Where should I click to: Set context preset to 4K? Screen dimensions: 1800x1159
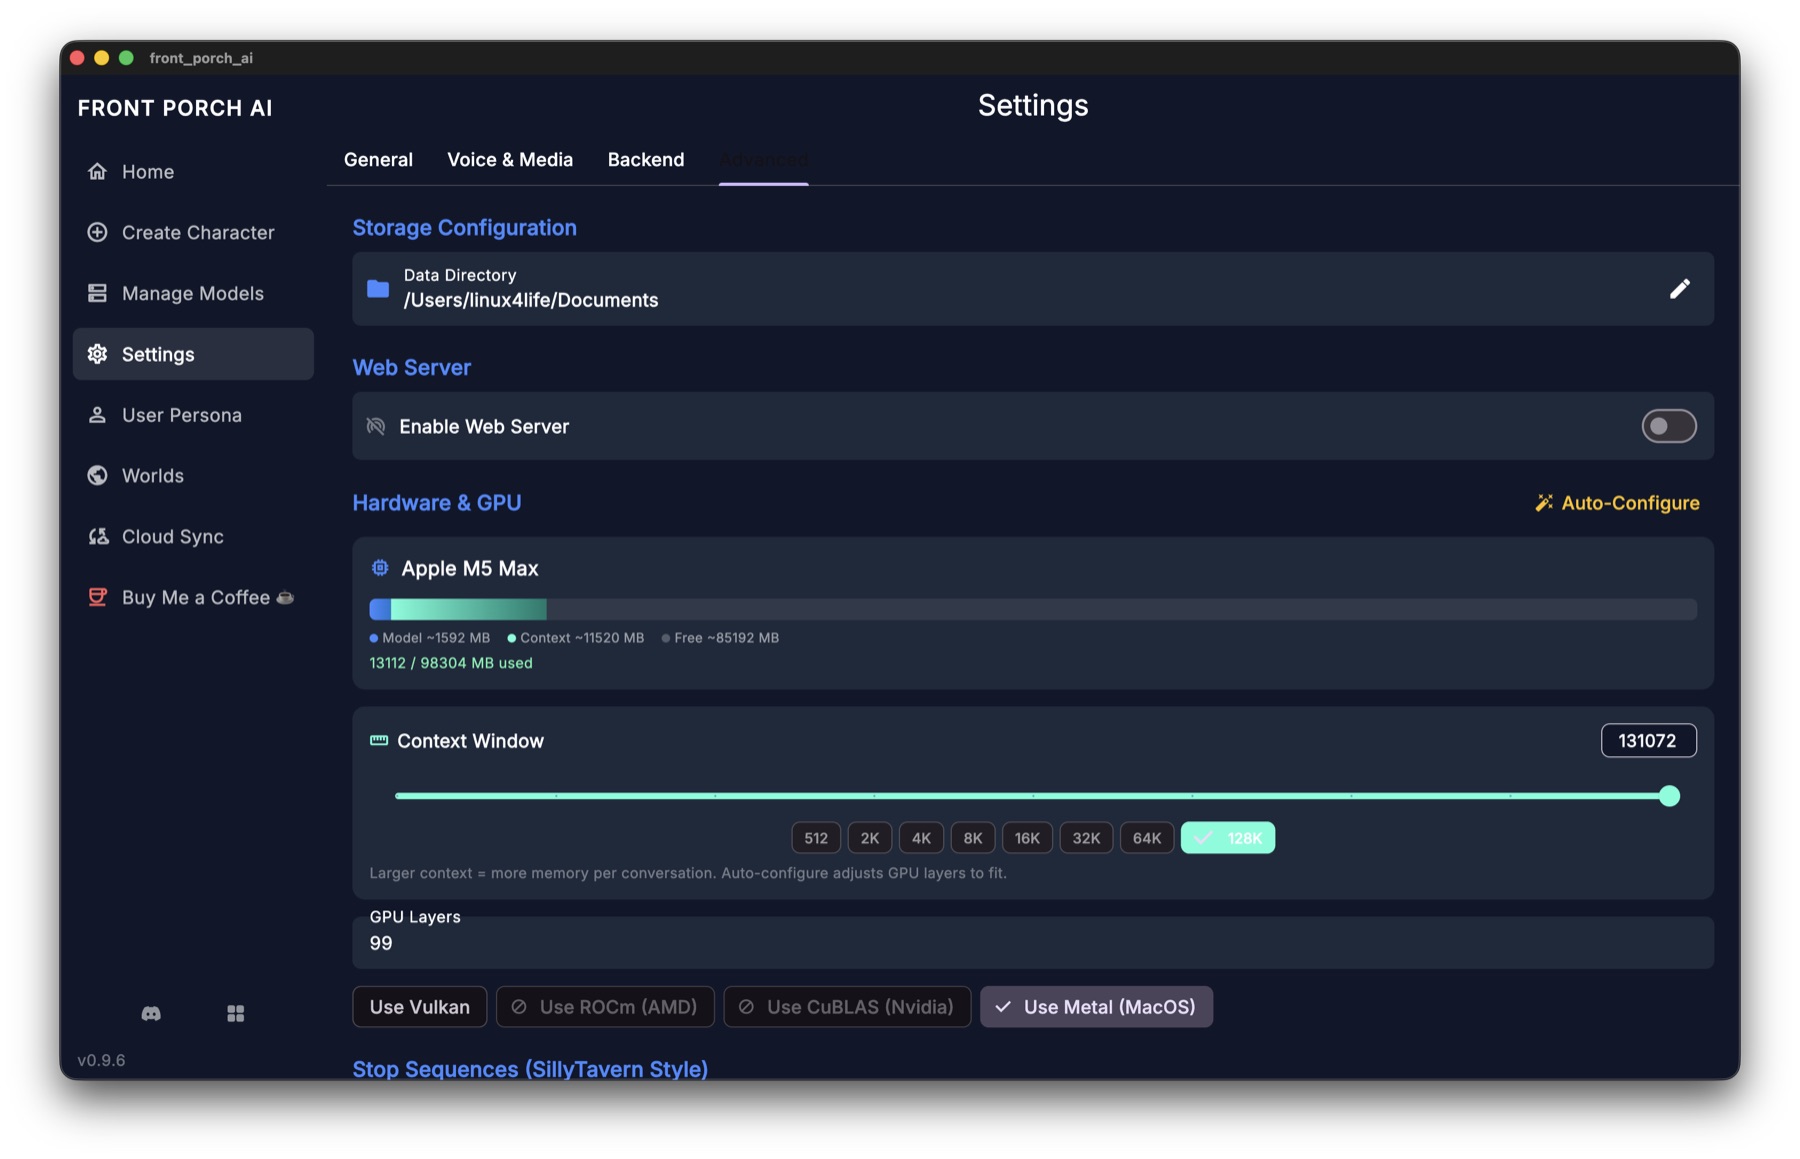click(921, 838)
